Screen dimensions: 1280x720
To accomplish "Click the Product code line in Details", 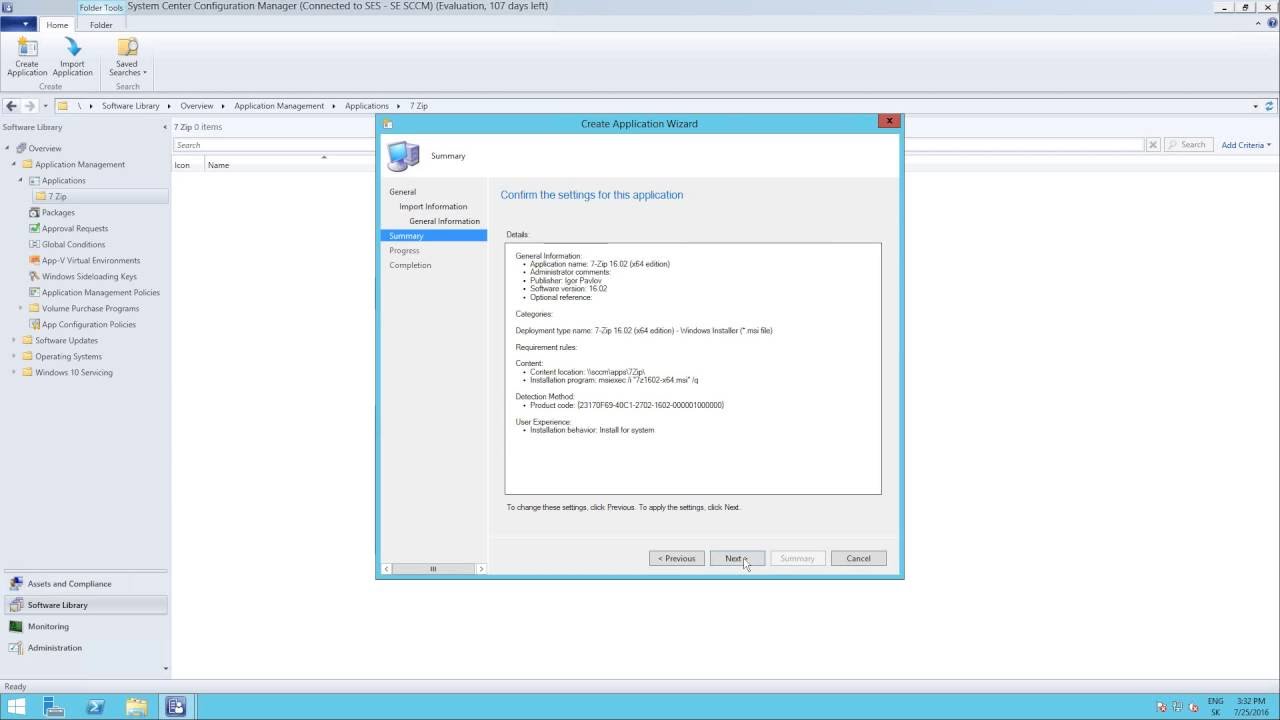I will click(x=626, y=405).
